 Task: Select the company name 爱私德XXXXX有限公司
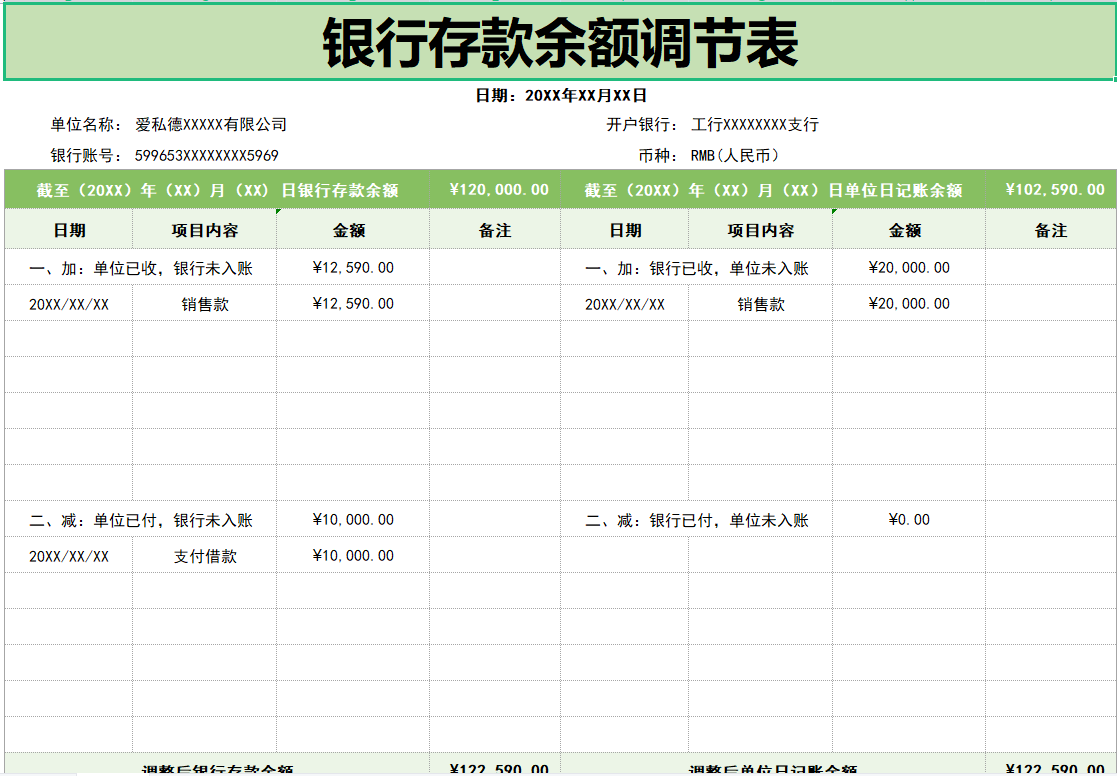coord(205,124)
